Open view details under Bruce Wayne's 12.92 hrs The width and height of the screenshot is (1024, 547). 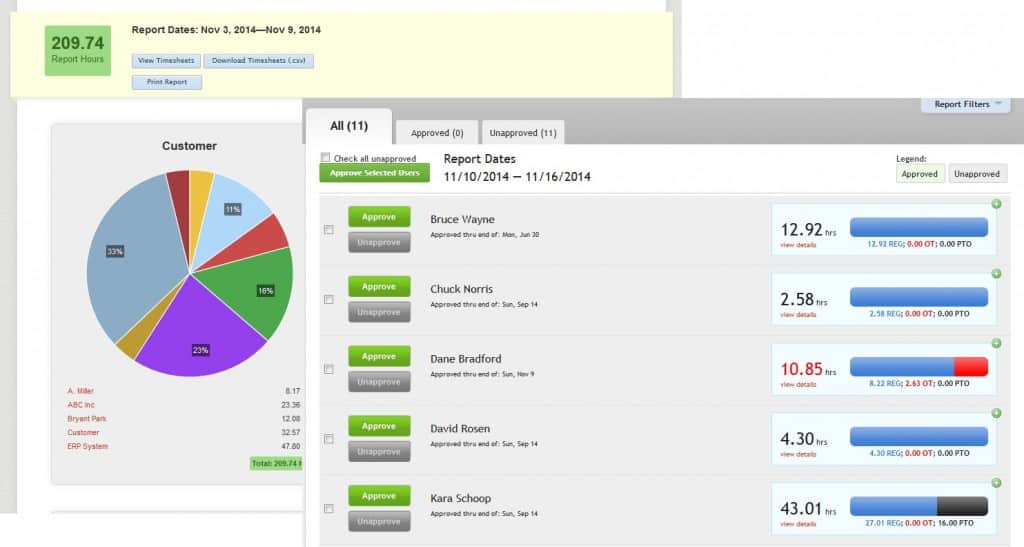pos(798,245)
